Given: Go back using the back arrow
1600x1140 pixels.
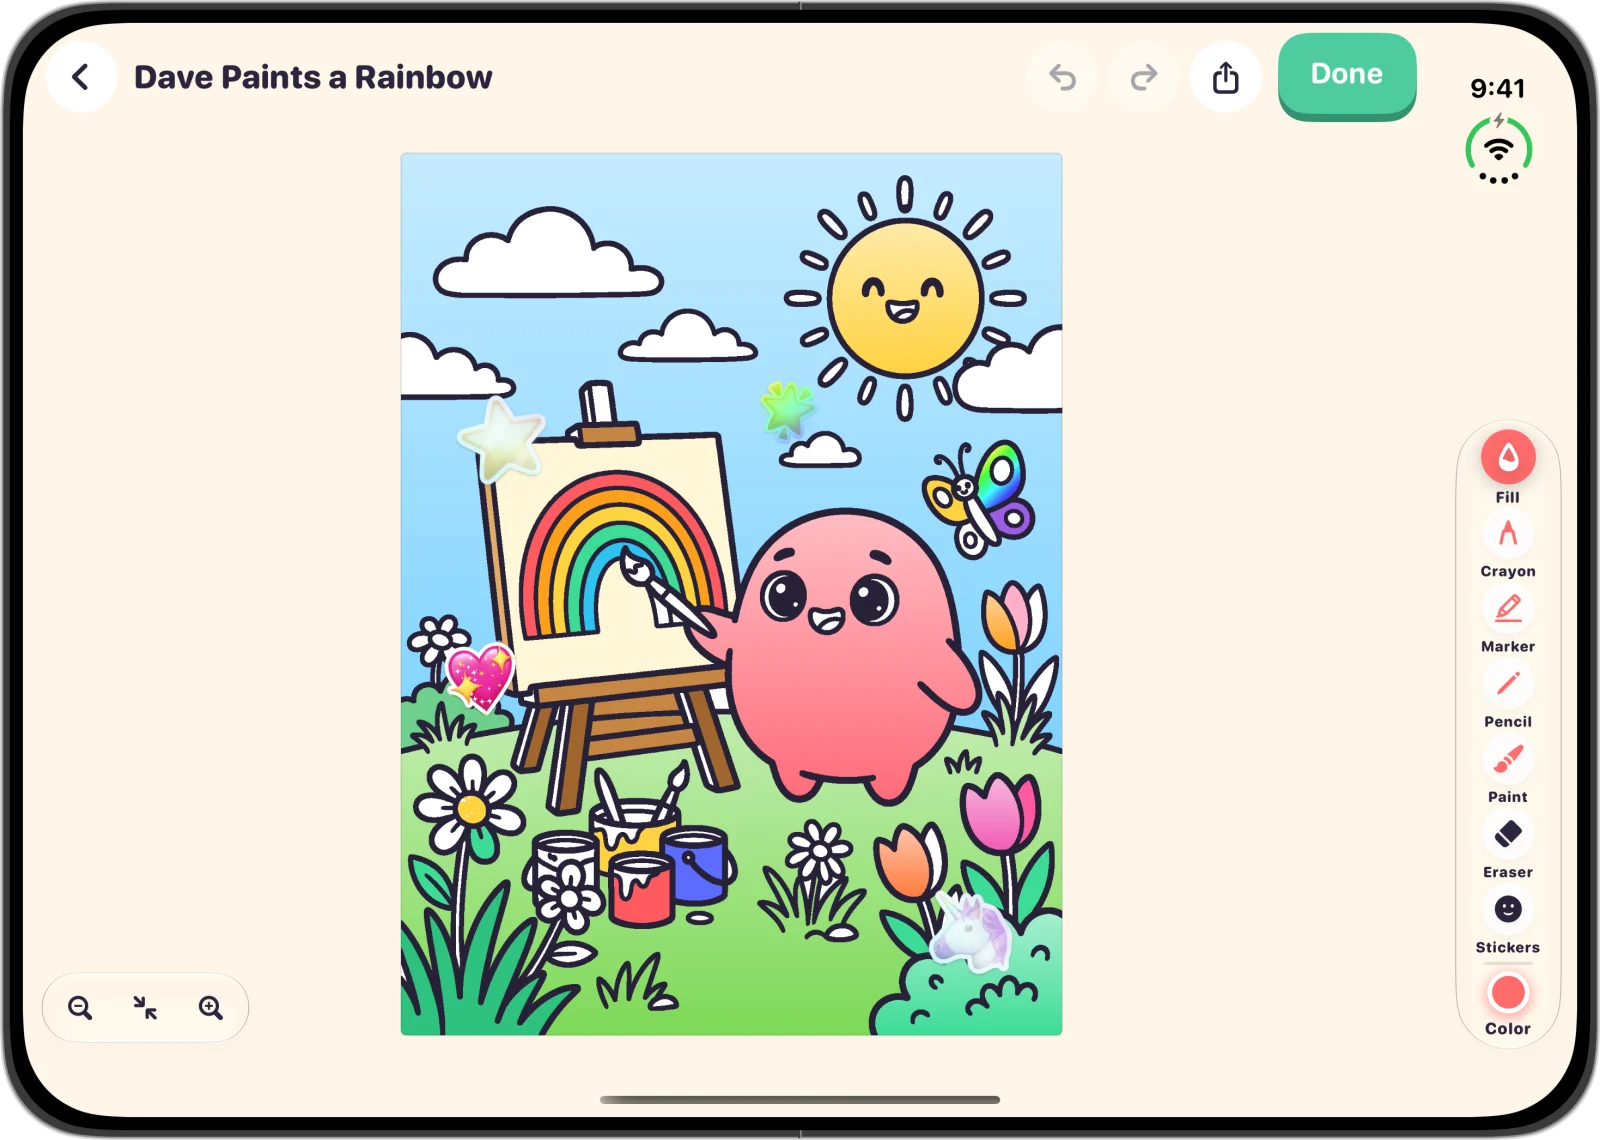Looking at the screenshot, I should [81, 77].
